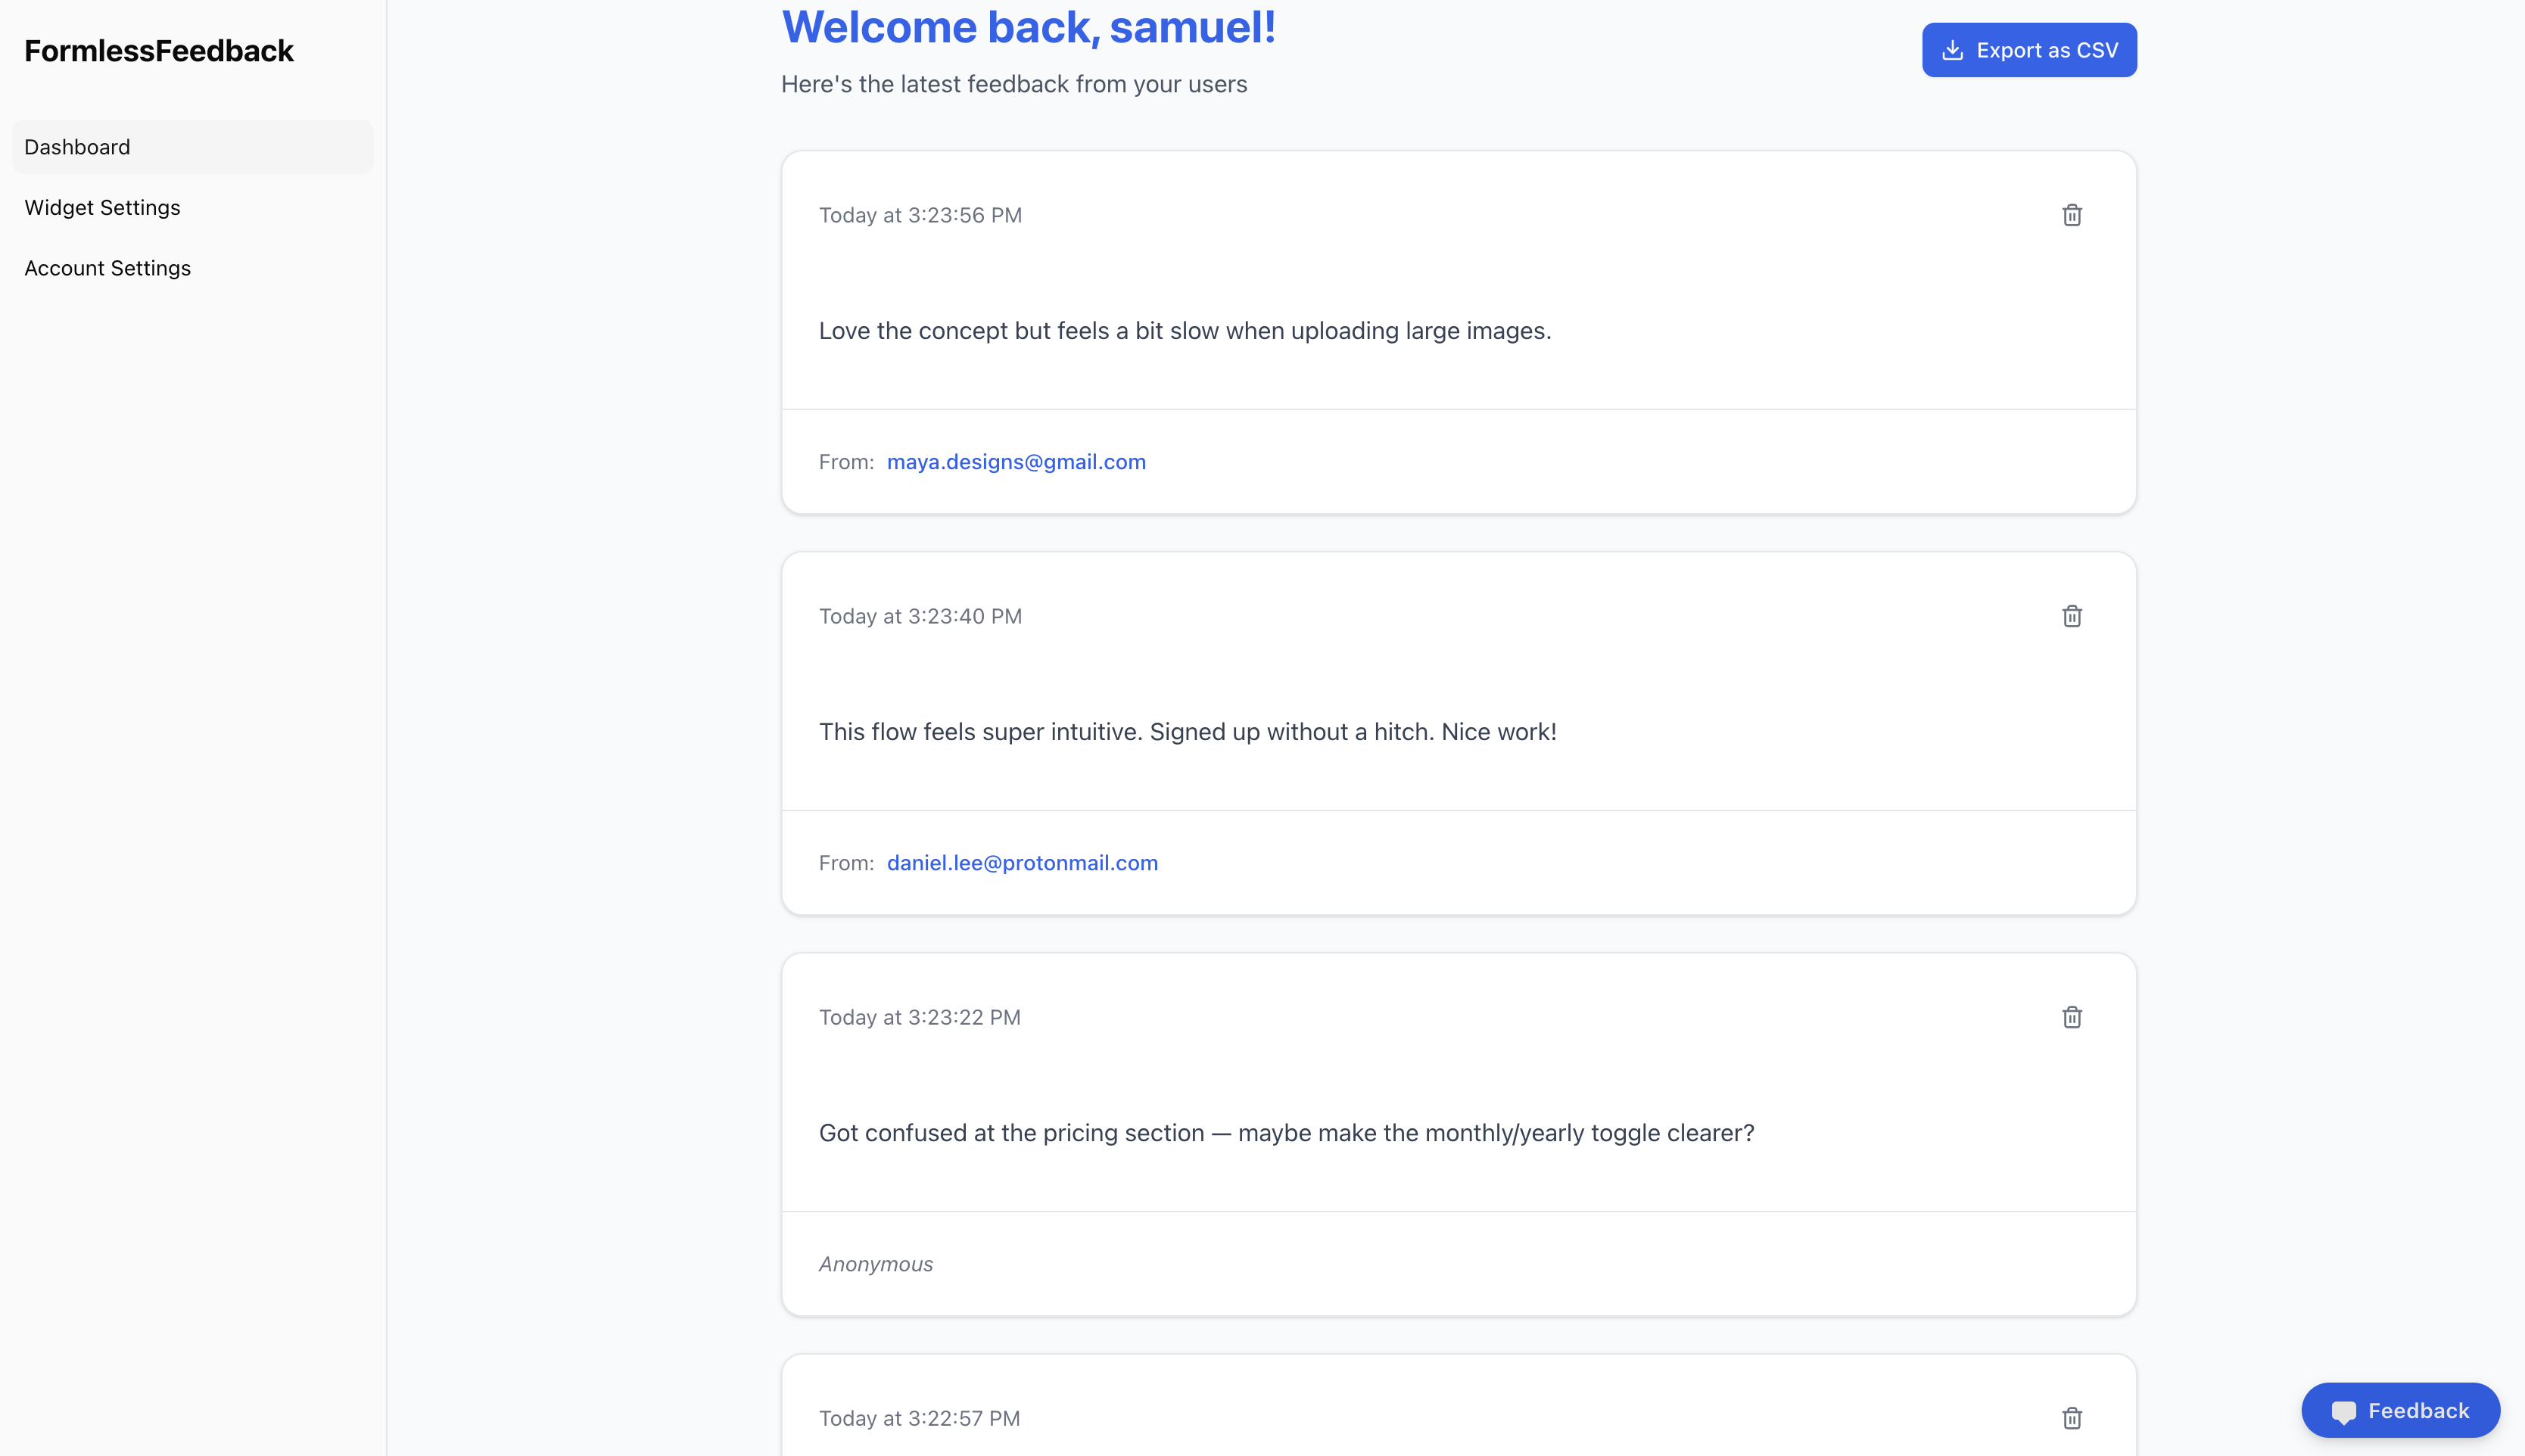The height and width of the screenshot is (1456, 2525).
Task: Click the FormlessFeedback logo
Action: coord(159,51)
